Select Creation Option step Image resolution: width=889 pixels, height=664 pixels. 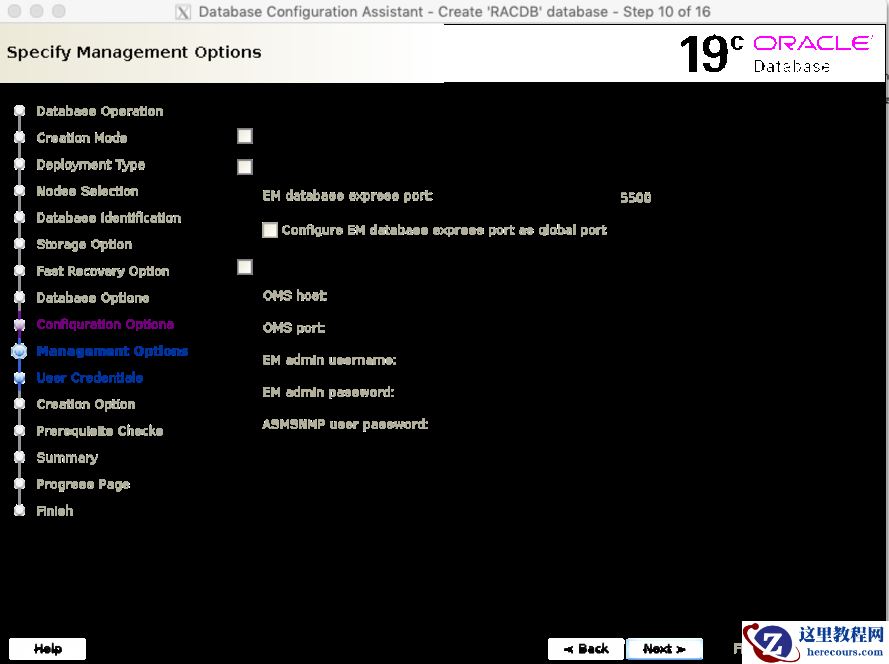(86, 404)
